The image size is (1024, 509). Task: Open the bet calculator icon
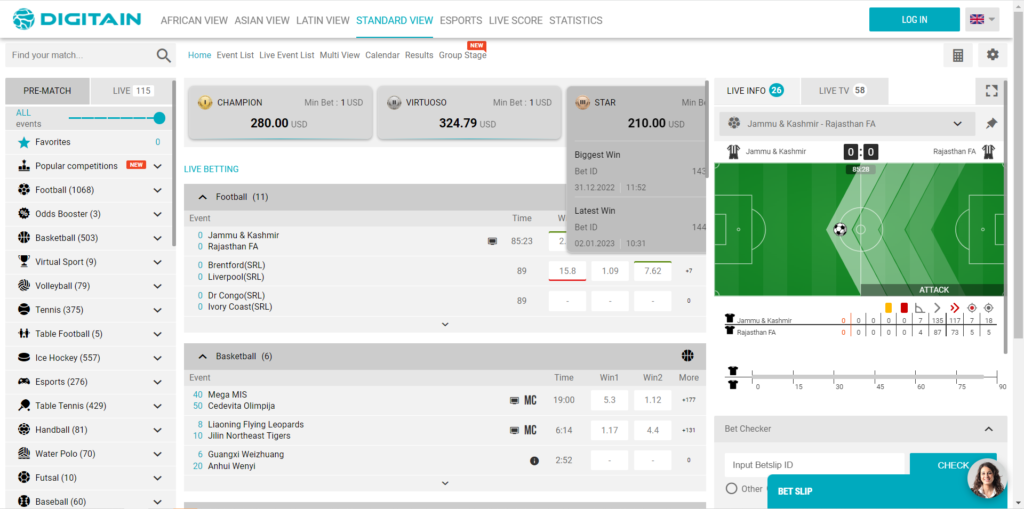pos(958,56)
